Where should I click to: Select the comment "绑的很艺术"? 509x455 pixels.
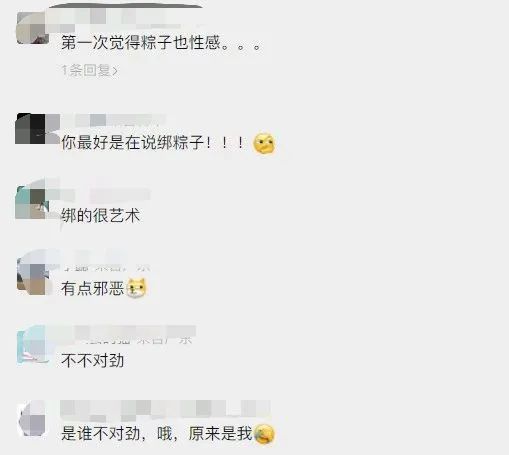[x=100, y=215]
